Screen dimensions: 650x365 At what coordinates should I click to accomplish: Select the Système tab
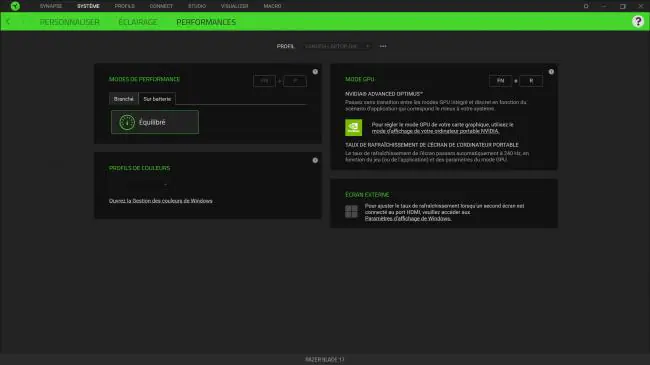(88, 6)
